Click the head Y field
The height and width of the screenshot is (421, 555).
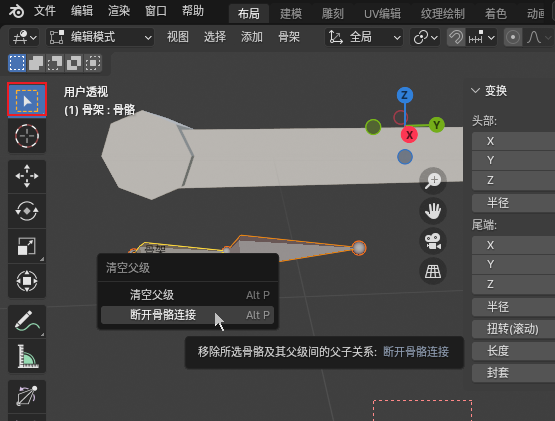(x=513, y=160)
